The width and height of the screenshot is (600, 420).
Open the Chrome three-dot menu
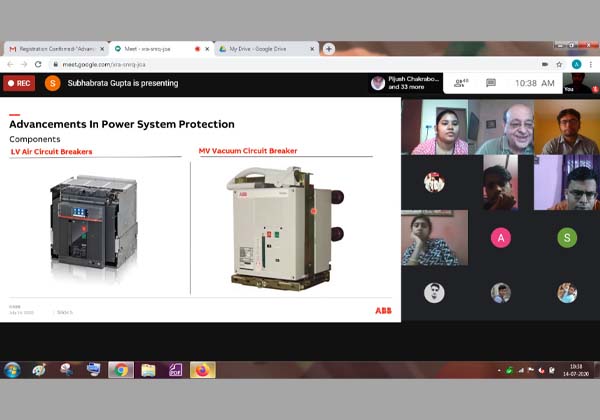(591, 64)
